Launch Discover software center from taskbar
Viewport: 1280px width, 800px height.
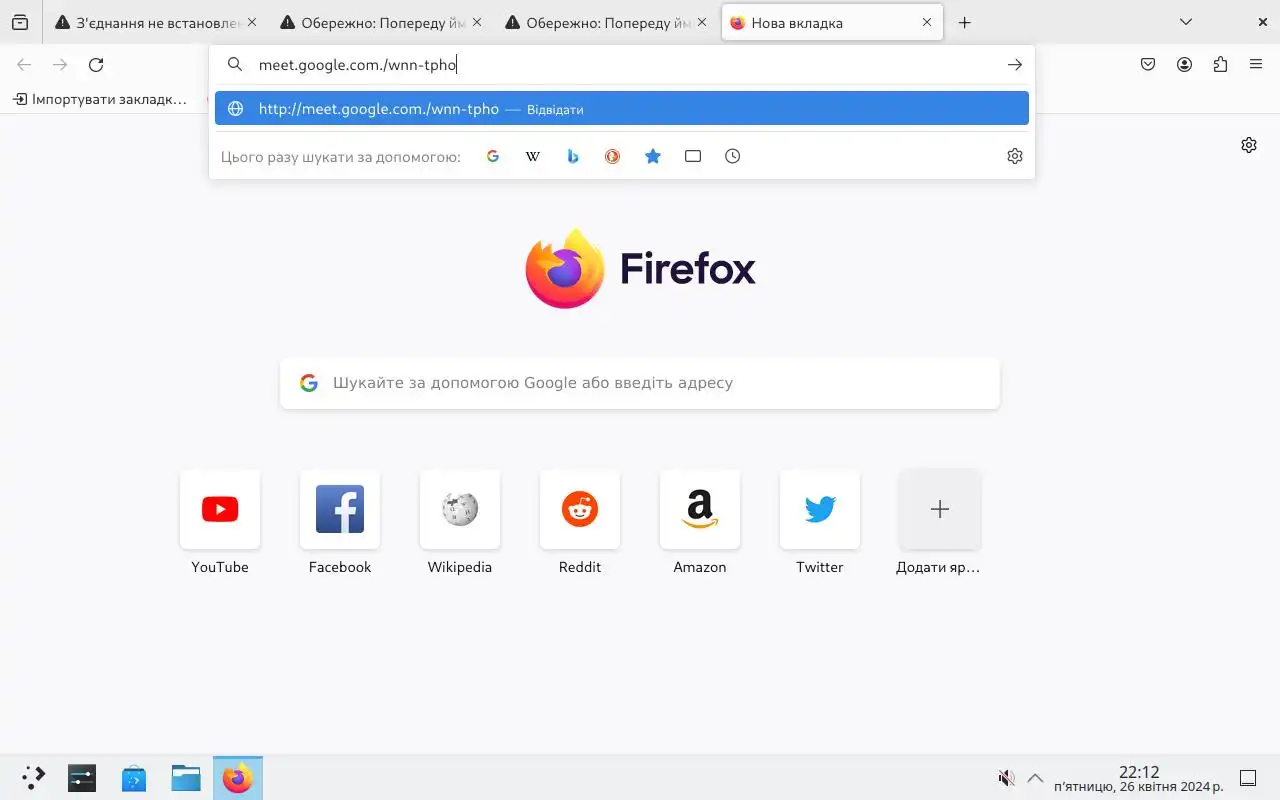pos(134,777)
